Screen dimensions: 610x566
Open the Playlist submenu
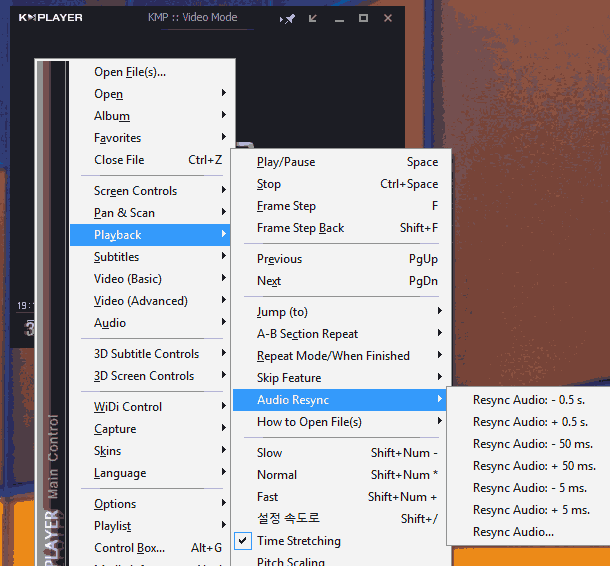152,526
